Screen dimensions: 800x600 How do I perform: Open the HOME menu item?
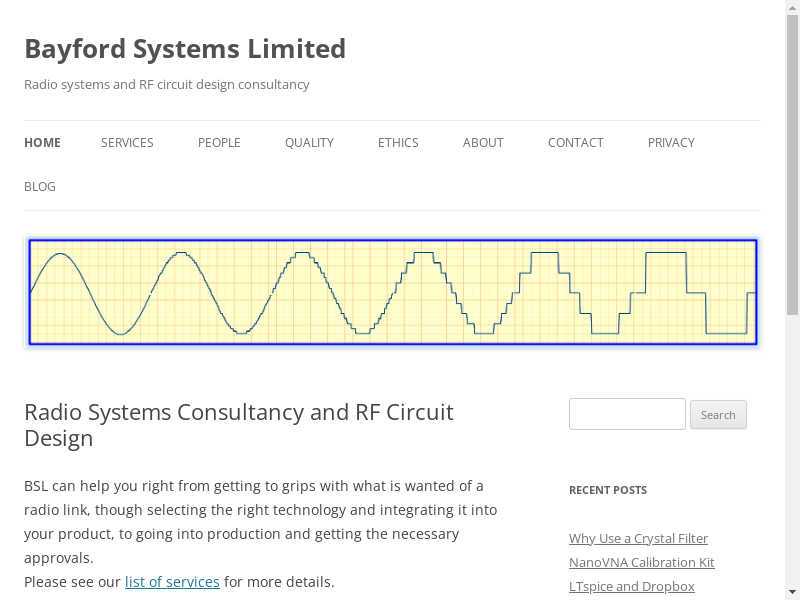click(42, 142)
